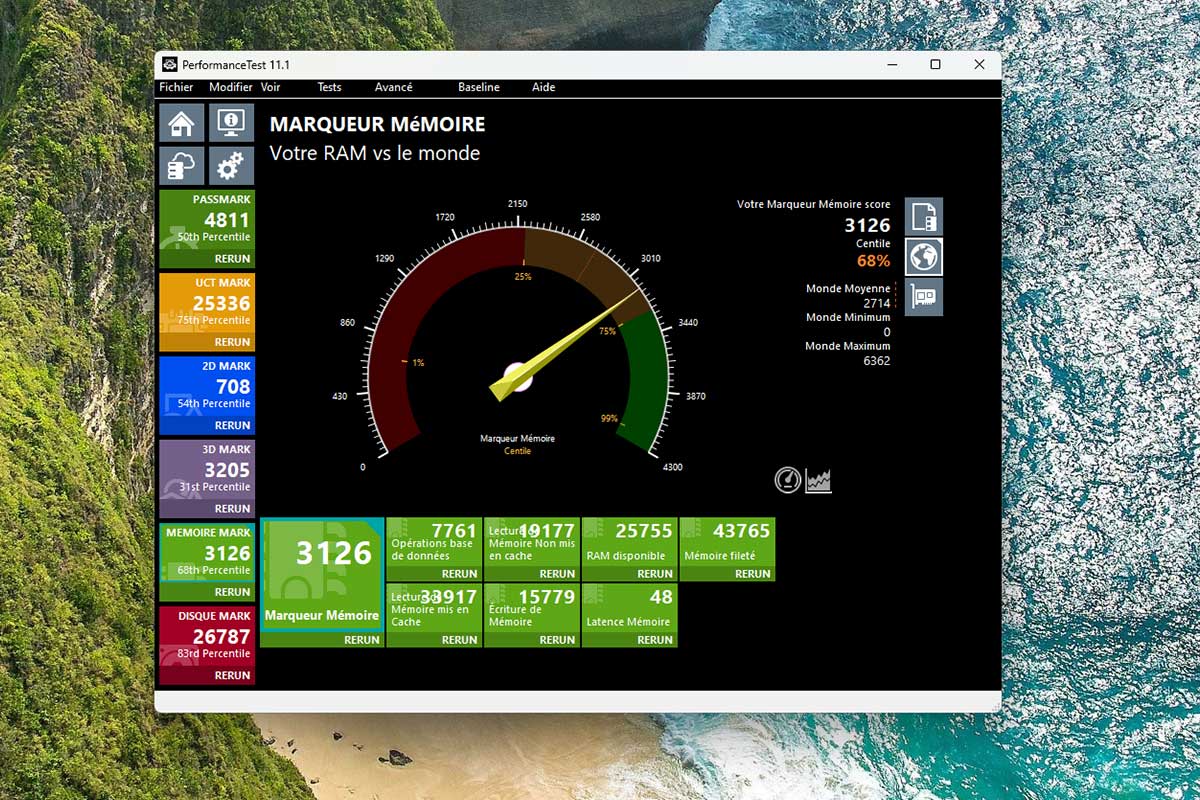Open the Aide menu
The image size is (1200, 800).
(x=543, y=87)
